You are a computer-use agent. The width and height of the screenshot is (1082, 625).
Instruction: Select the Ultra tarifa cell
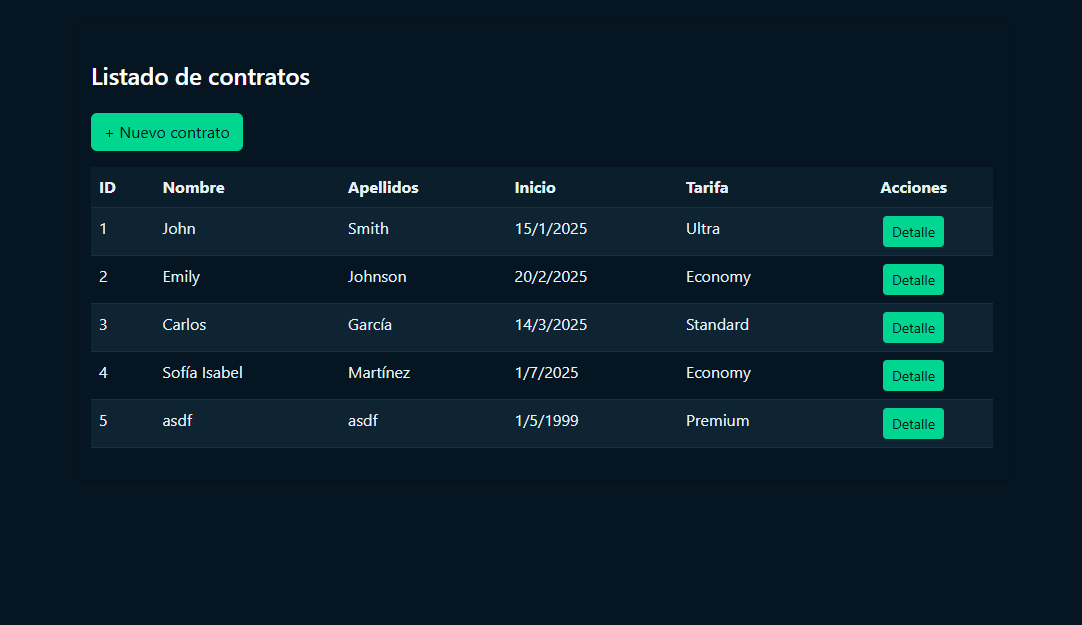click(x=703, y=229)
